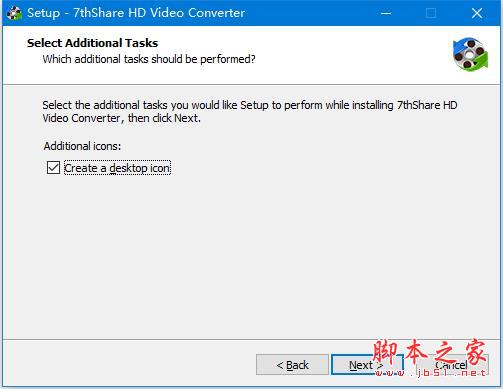The width and height of the screenshot is (503, 389).
Task: Click the Setup installer icon in title bar
Action: (13, 13)
